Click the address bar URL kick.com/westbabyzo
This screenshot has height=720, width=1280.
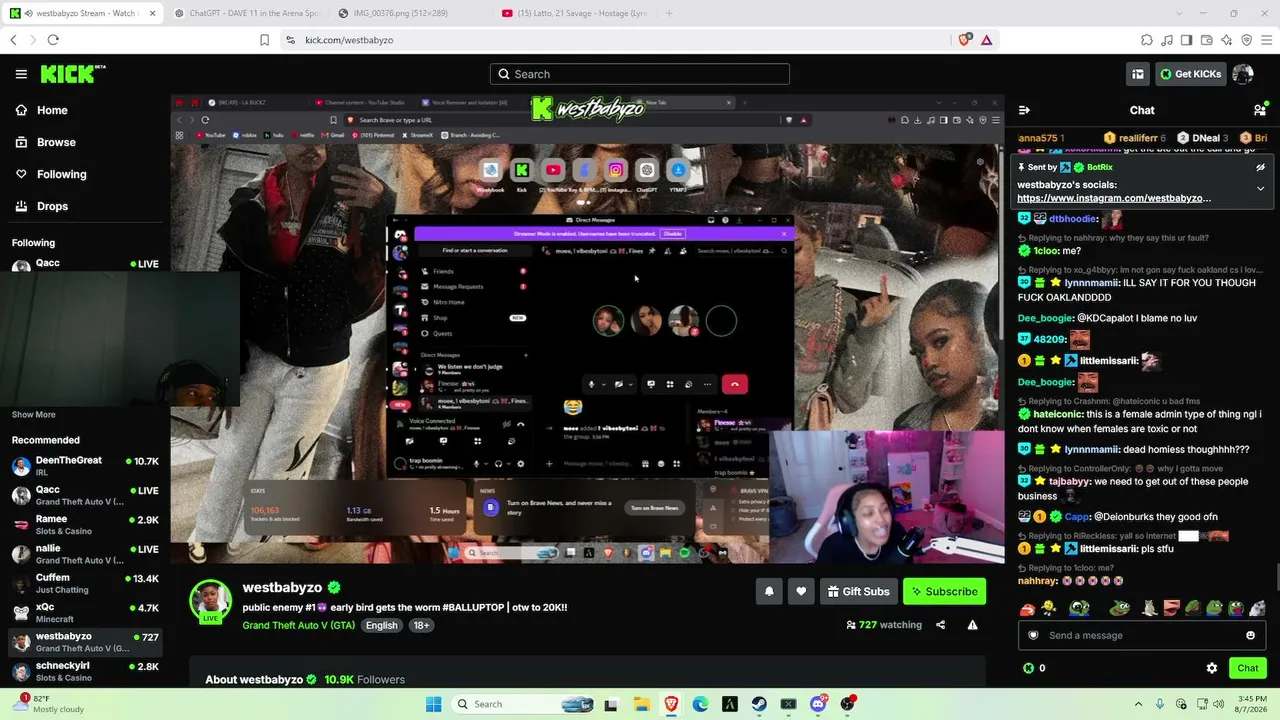(349, 40)
